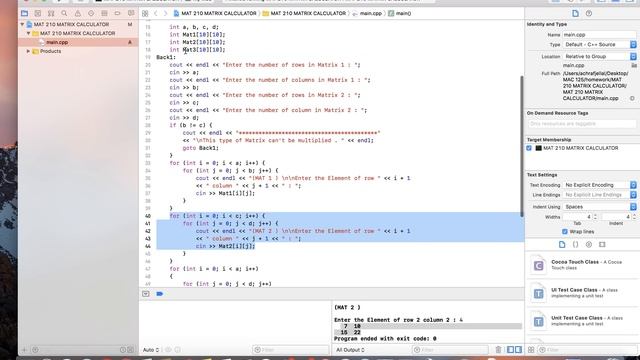Open the Debug navigator

point(104,13)
